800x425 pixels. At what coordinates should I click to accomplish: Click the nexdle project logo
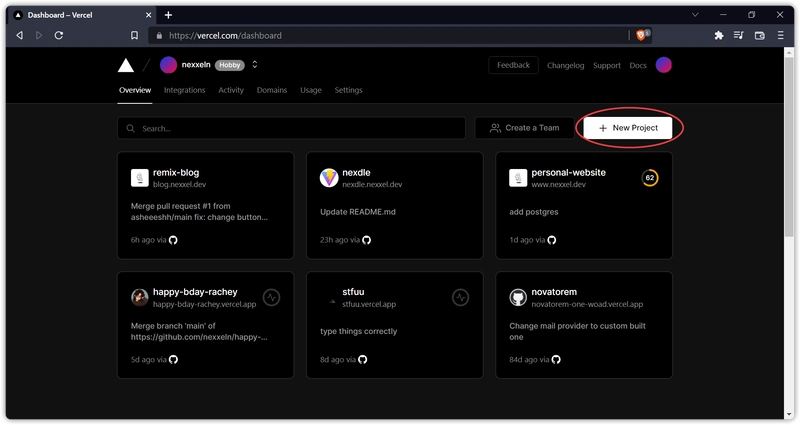point(329,178)
